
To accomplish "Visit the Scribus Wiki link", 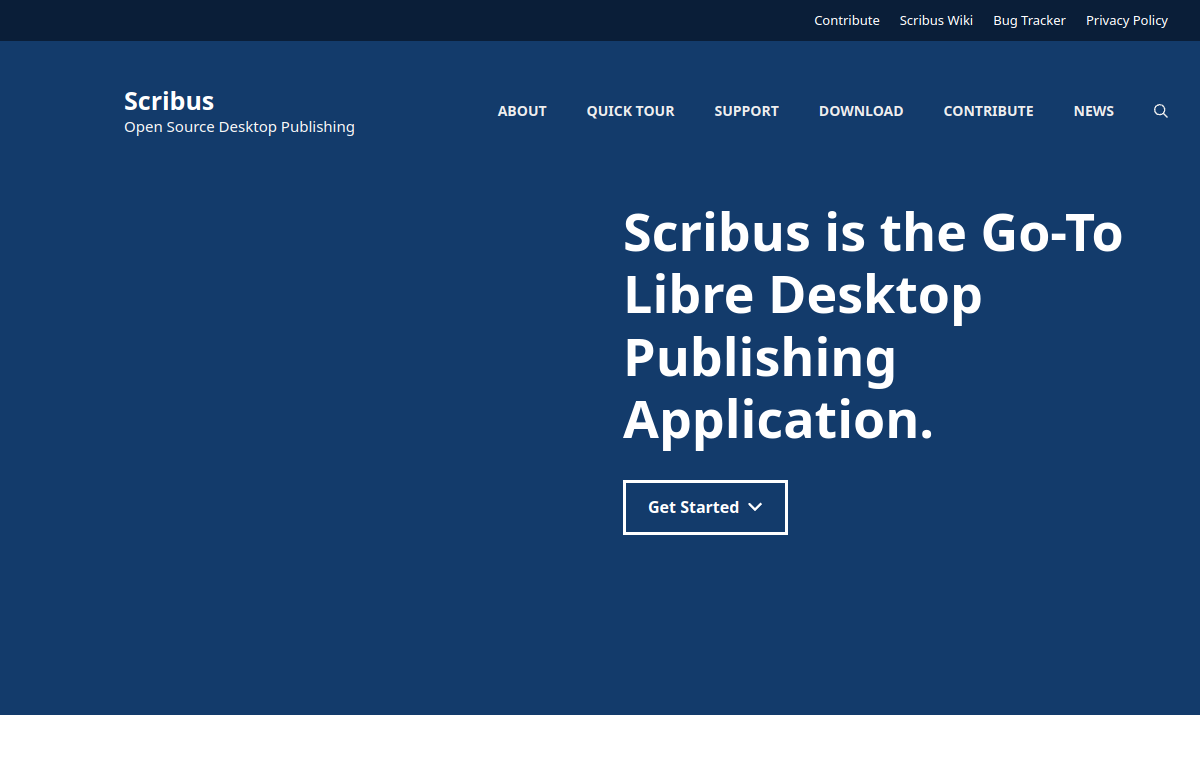I will (x=936, y=20).
